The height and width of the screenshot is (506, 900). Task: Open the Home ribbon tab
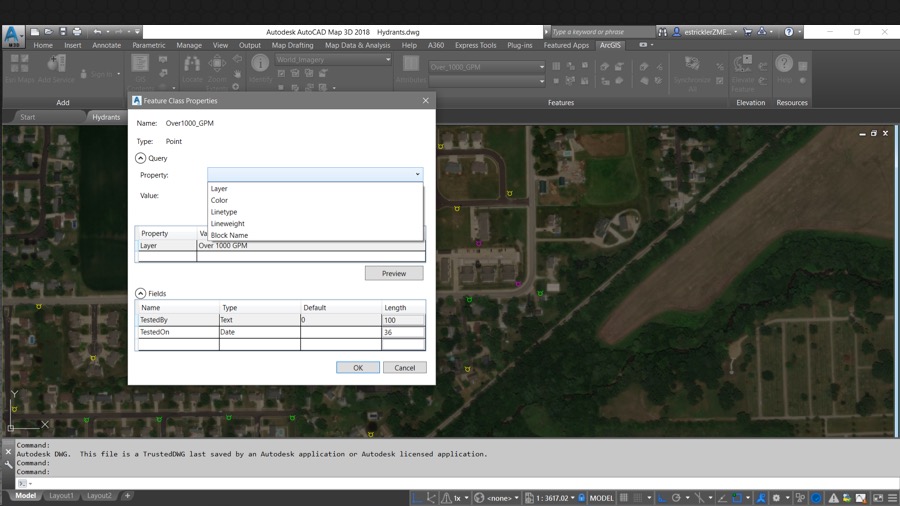[x=42, y=45]
